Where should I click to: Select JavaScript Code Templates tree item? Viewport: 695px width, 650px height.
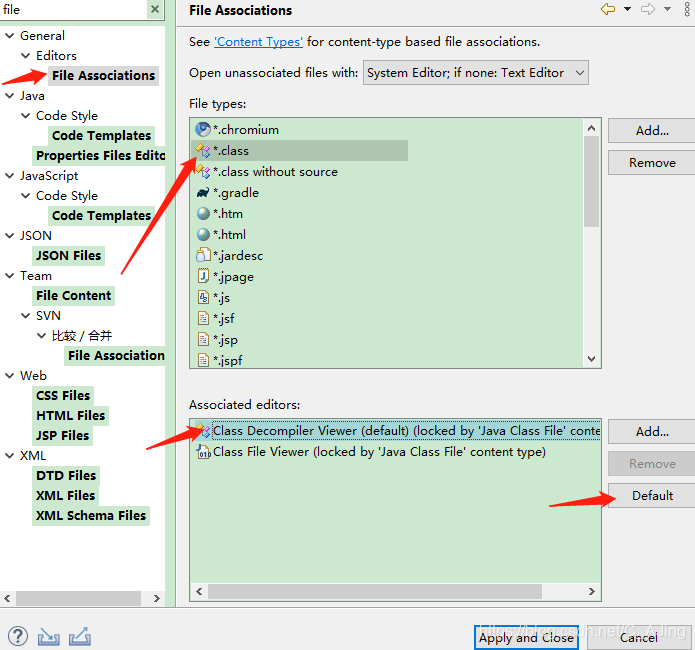point(102,215)
